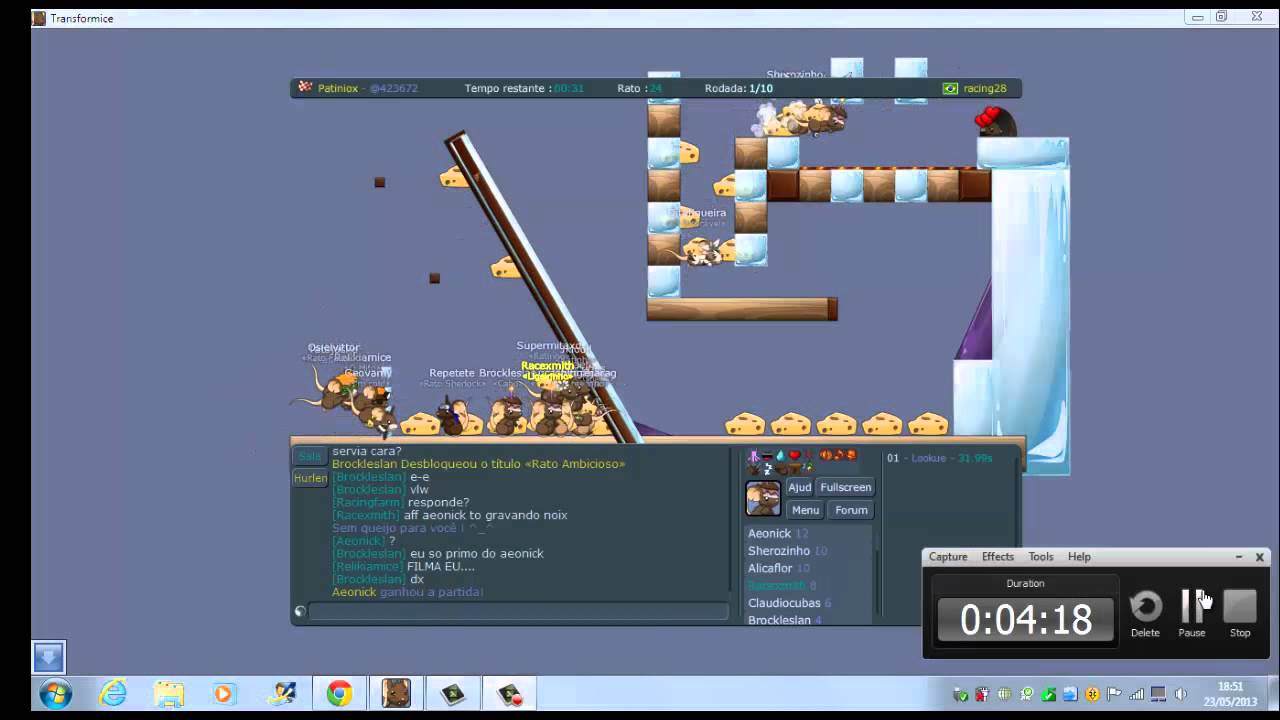Click the pink dance emote icon
Viewport: 1280px width, 720px height.
pyautogui.click(x=754, y=456)
